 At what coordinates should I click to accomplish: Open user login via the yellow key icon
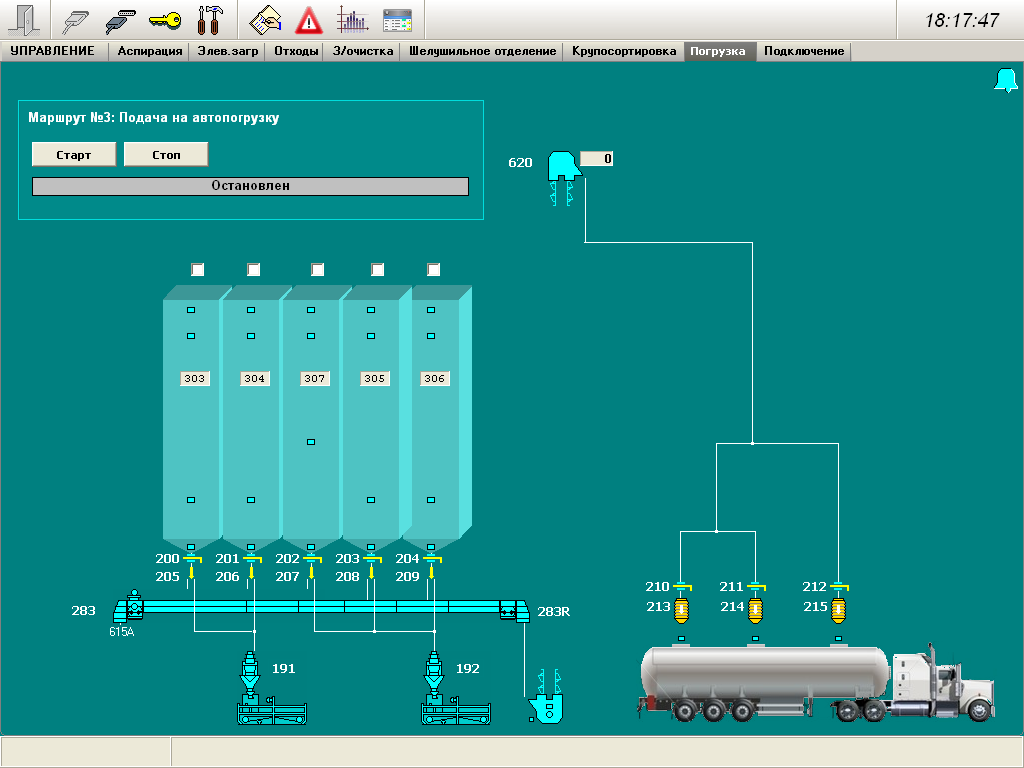165,20
